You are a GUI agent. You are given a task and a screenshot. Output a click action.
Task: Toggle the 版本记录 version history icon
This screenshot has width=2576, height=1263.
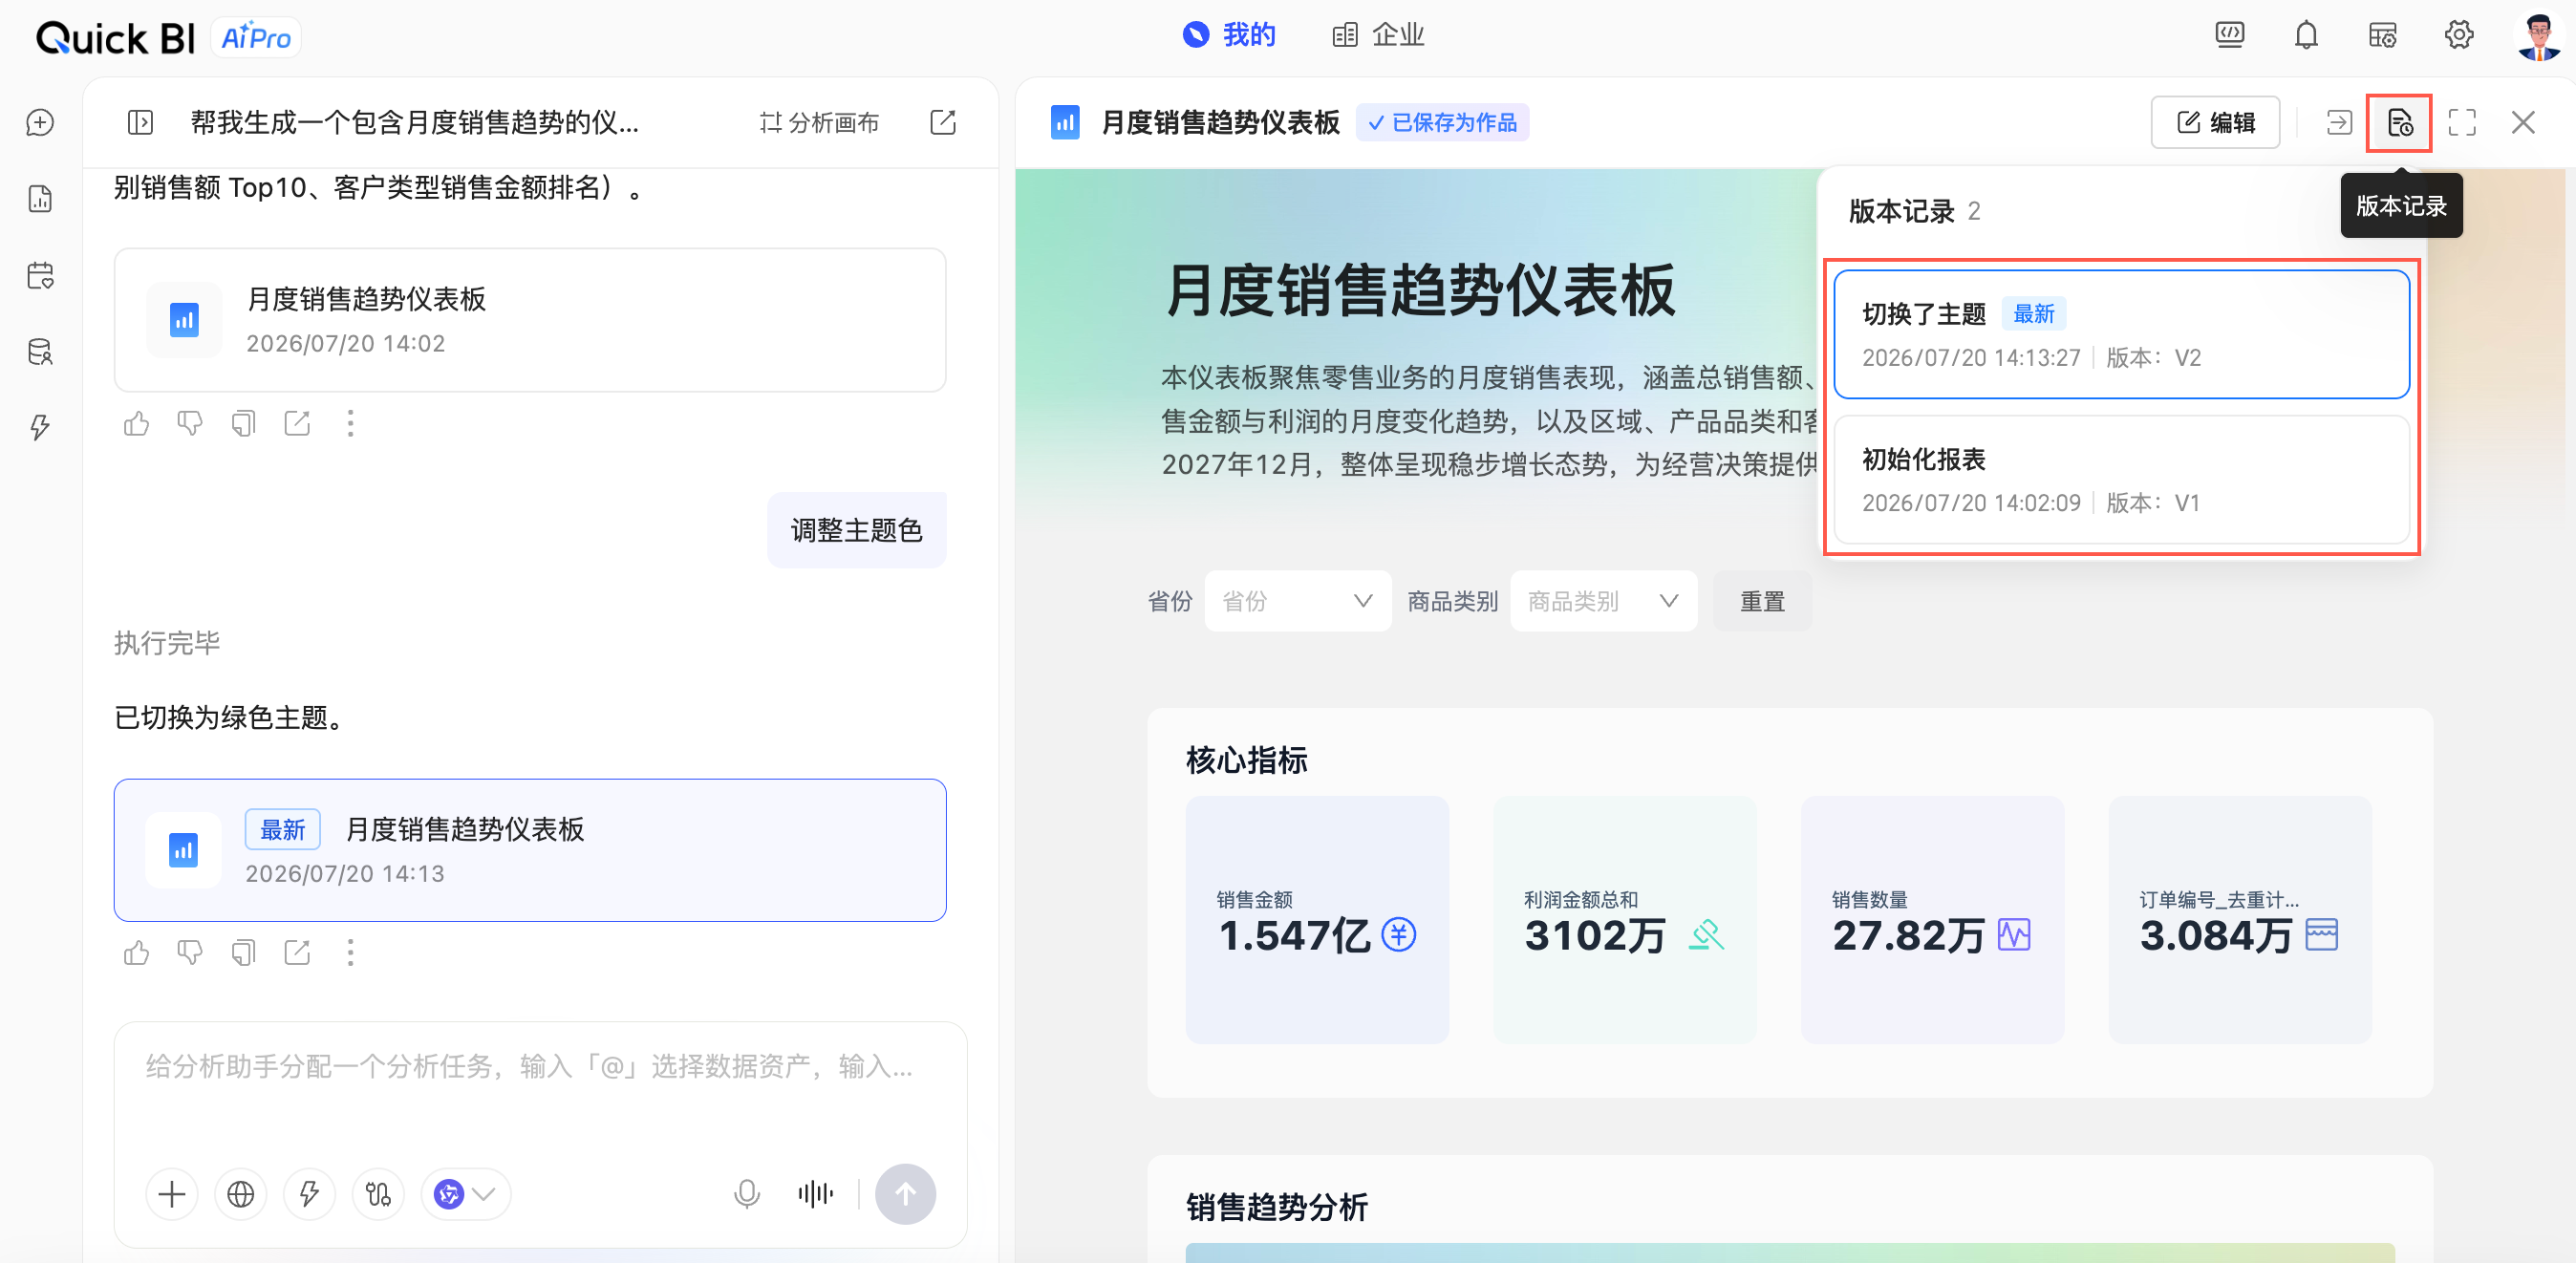coord(2399,122)
